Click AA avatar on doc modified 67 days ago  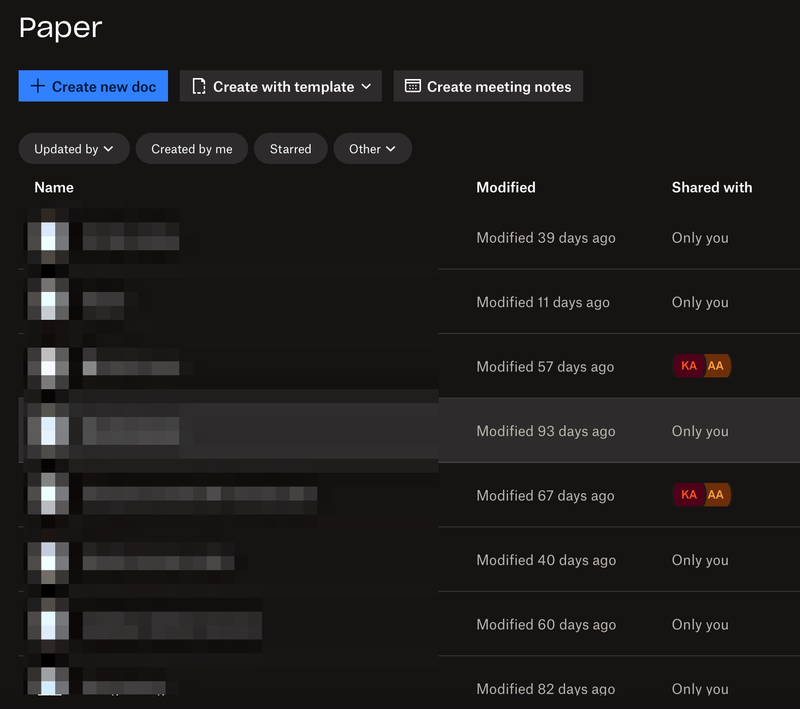(717, 495)
